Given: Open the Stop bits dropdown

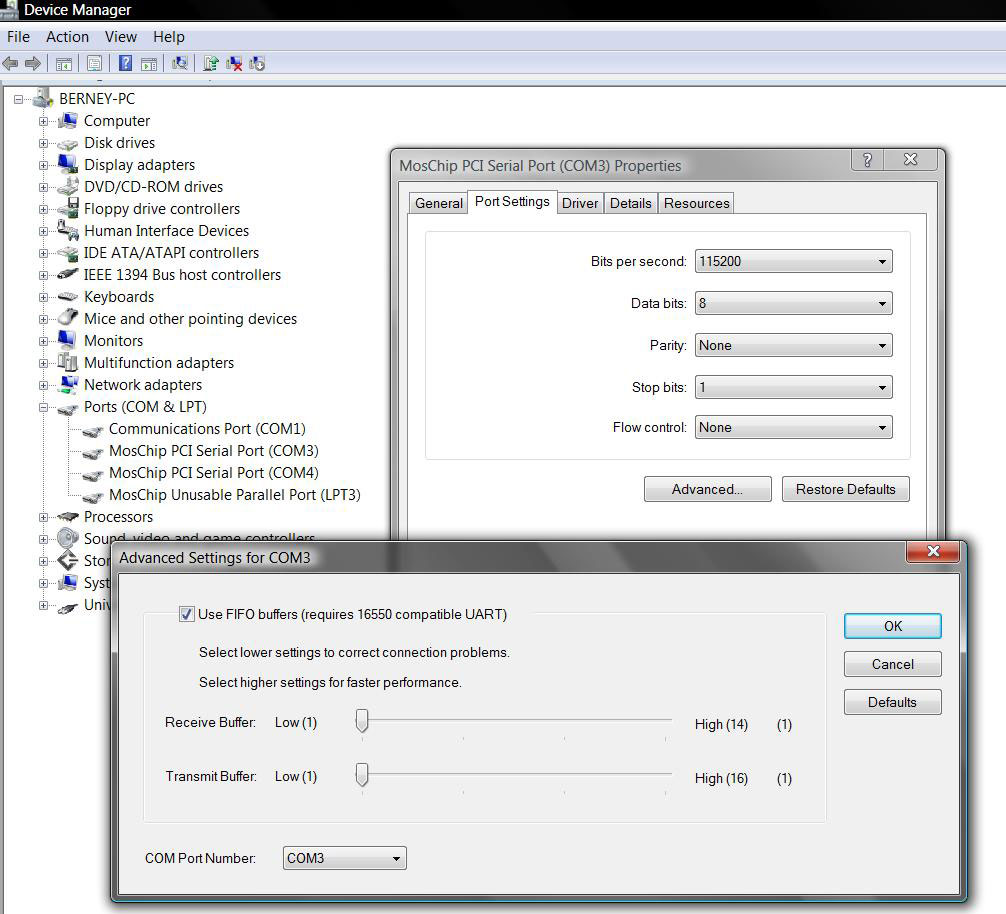Looking at the screenshot, I should pos(794,387).
